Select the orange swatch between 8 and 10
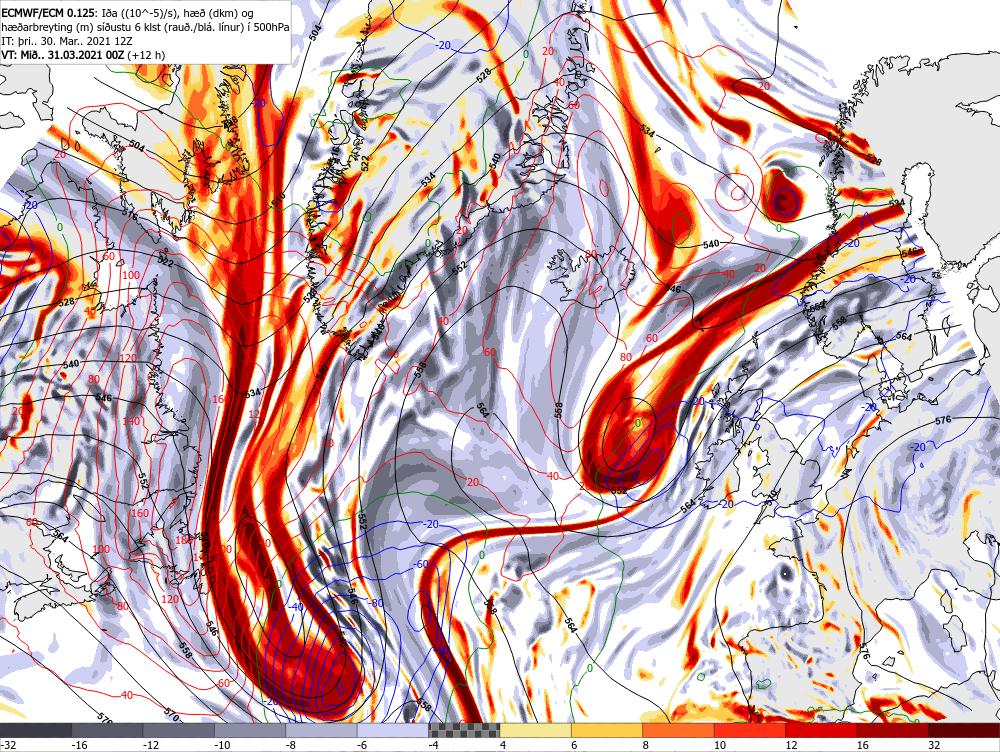Screen dimensions: 1000x752 679,731
